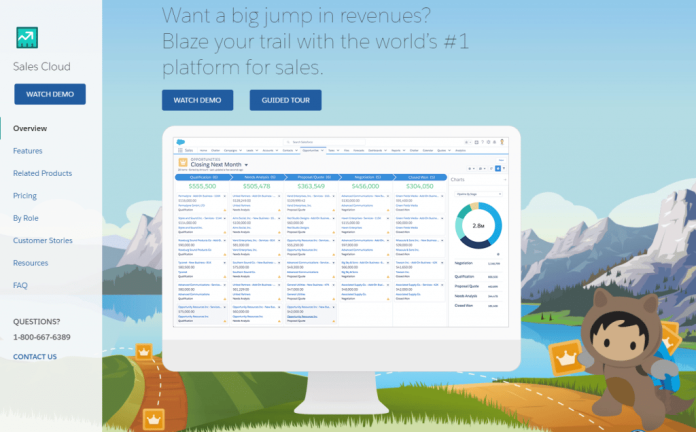Image resolution: width=696 pixels, height=432 pixels.
Task: Go to the Features section
Action: click(x=28, y=151)
